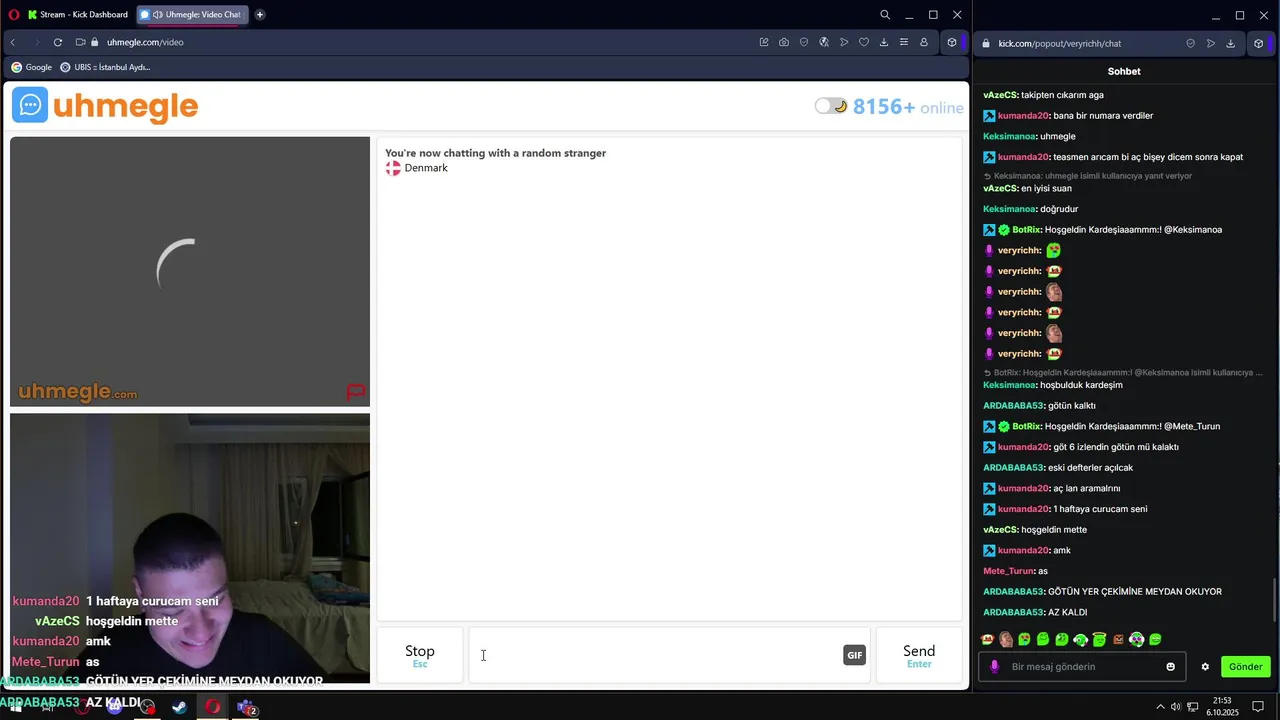1280x720 pixels.
Task: Open the extensions cube in Kick chat window
Action: 1259,43
